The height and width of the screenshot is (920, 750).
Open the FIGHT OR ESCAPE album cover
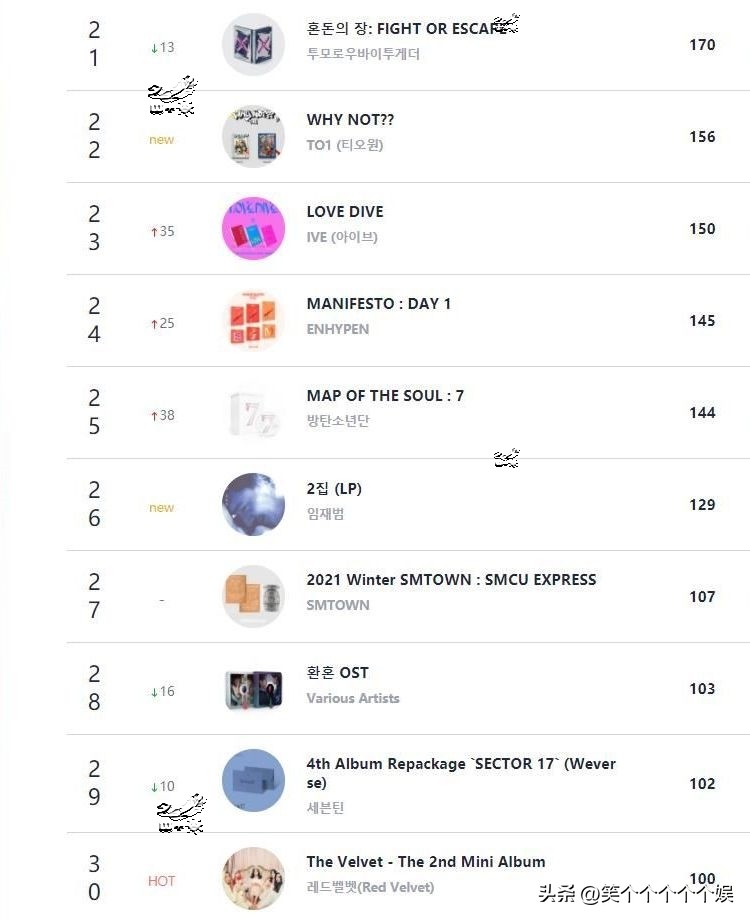pos(253,45)
